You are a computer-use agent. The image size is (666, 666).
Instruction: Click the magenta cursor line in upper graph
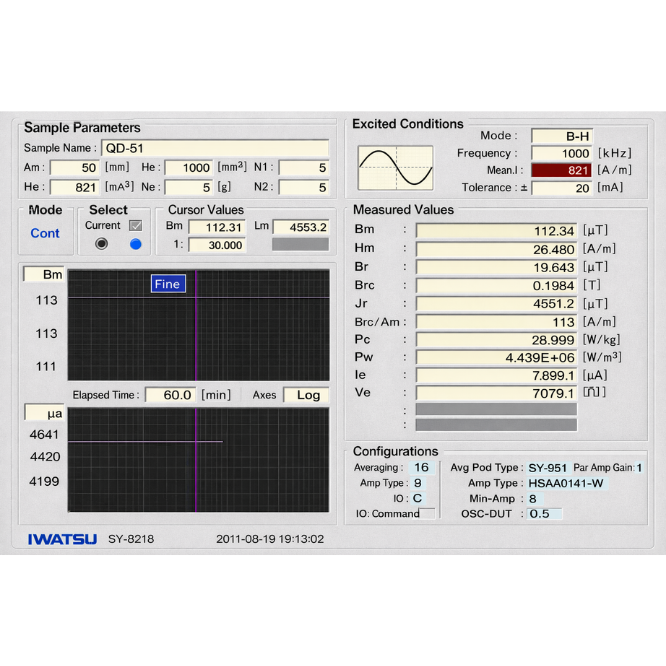click(x=196, y=325)
